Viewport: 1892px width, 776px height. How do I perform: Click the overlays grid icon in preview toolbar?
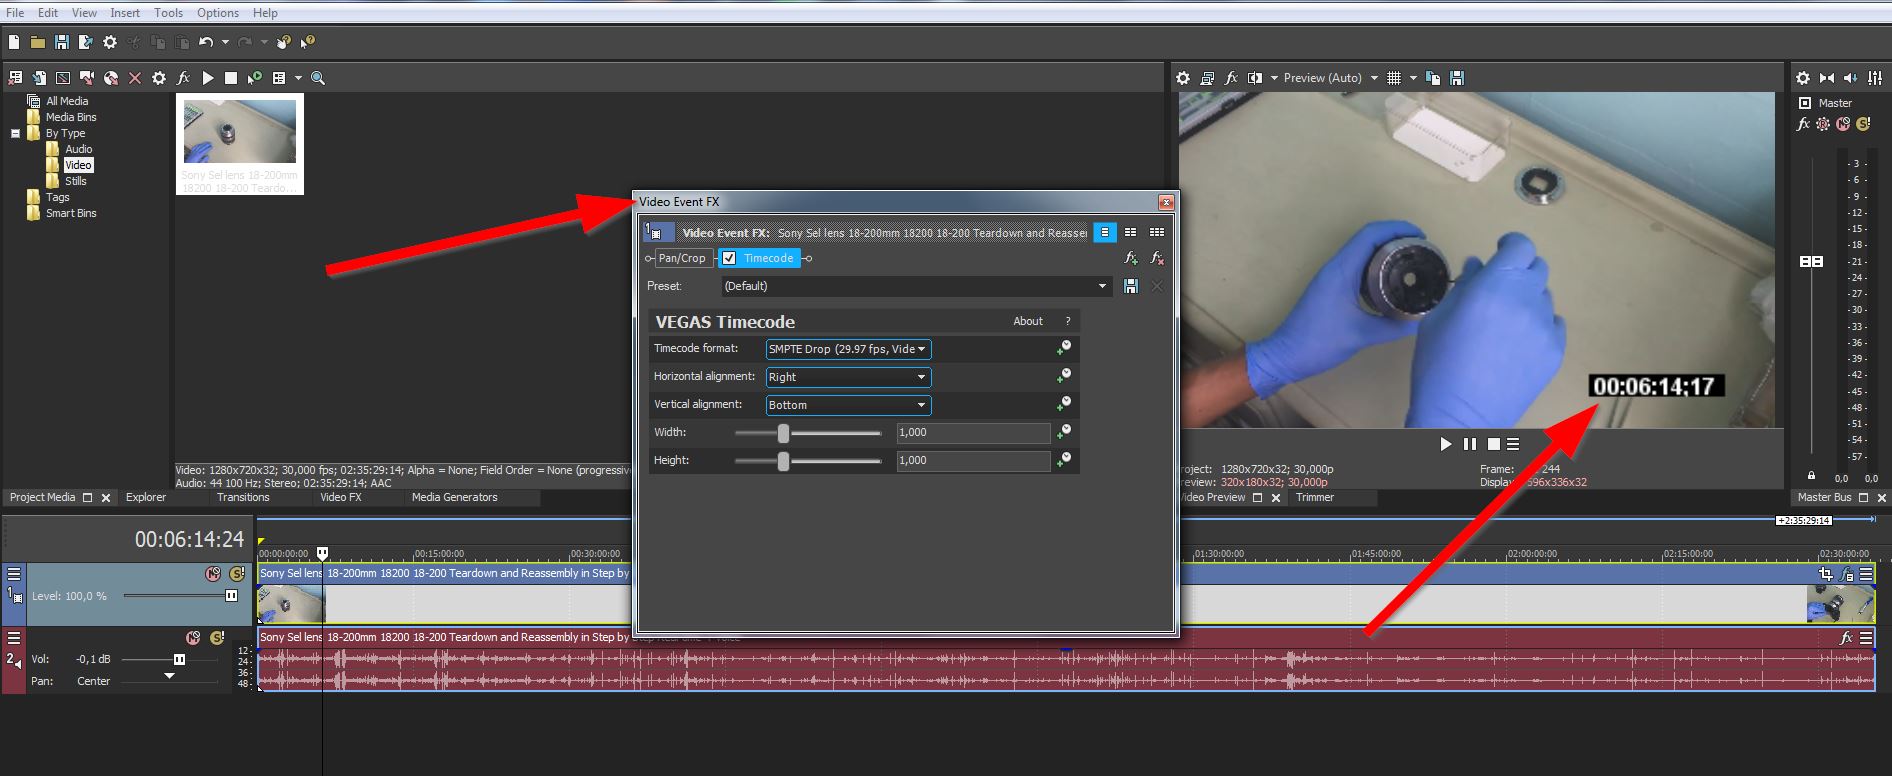(1394, 78)
